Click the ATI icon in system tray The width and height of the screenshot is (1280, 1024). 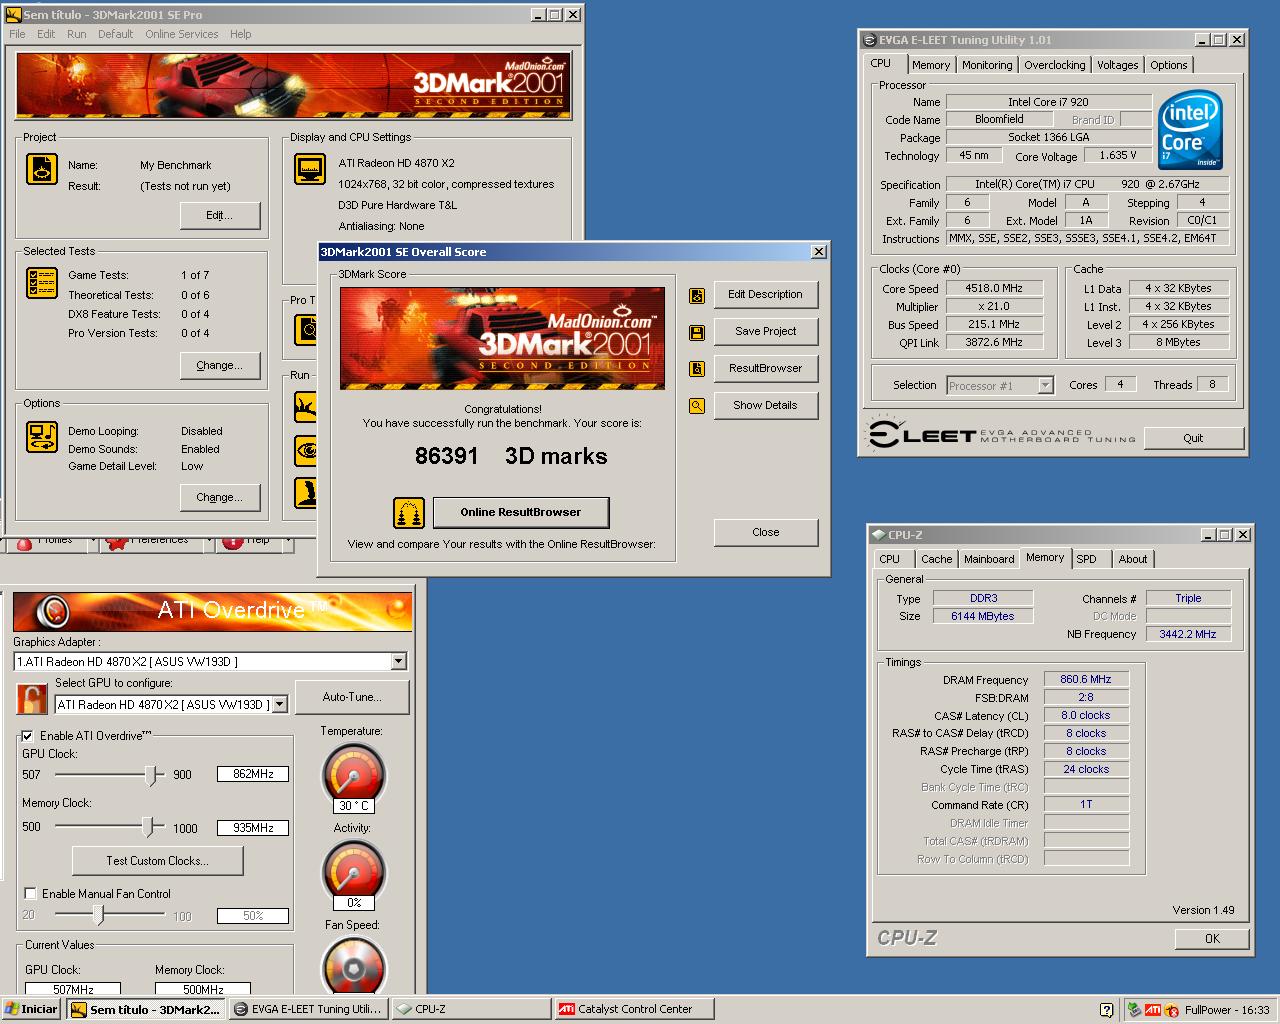tap(1153, 1010)
